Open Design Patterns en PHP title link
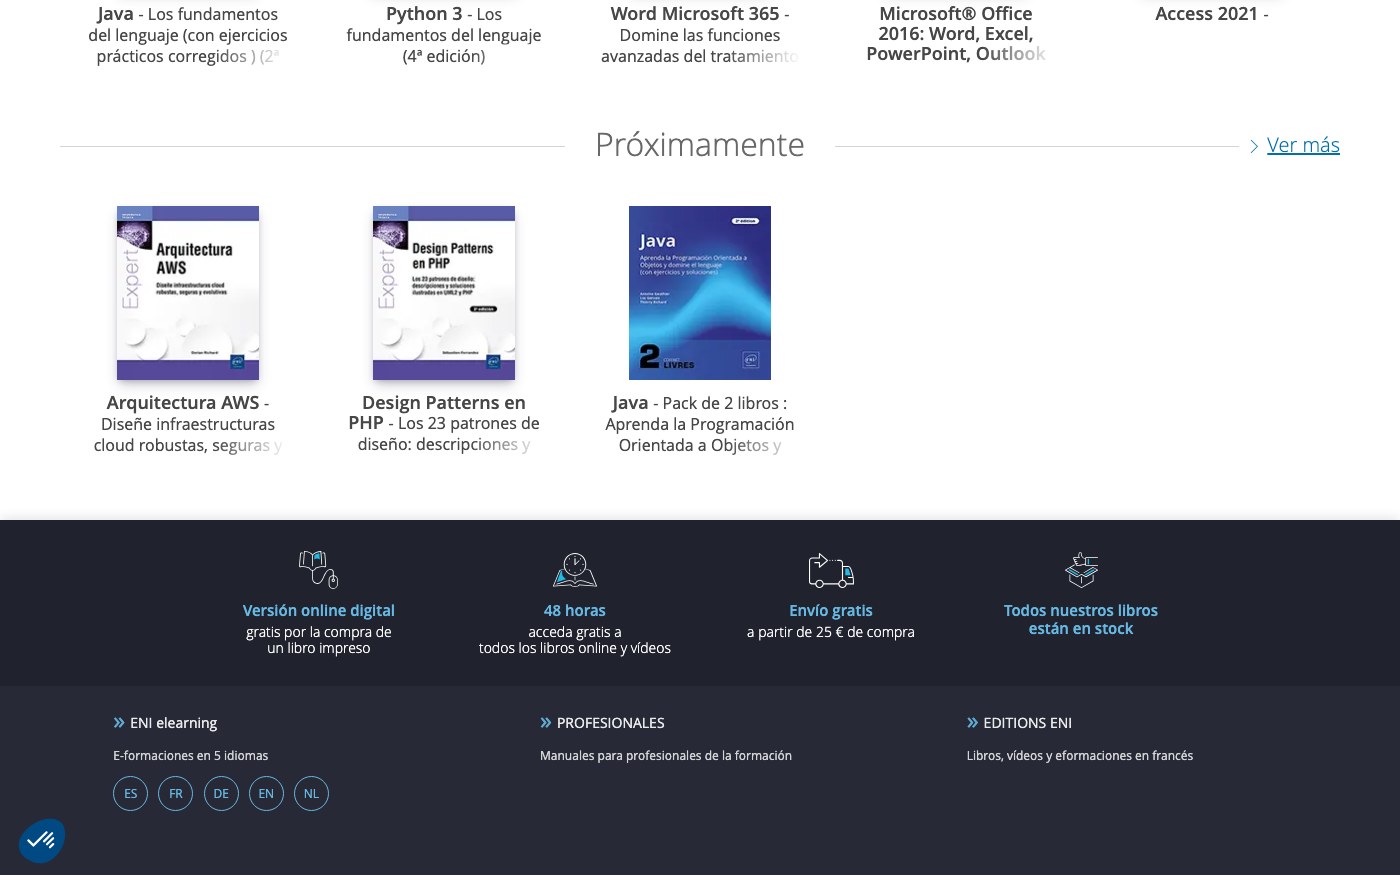Image resolution: width=1400 pixels, height=875 pixels. [x=444, y=424]
